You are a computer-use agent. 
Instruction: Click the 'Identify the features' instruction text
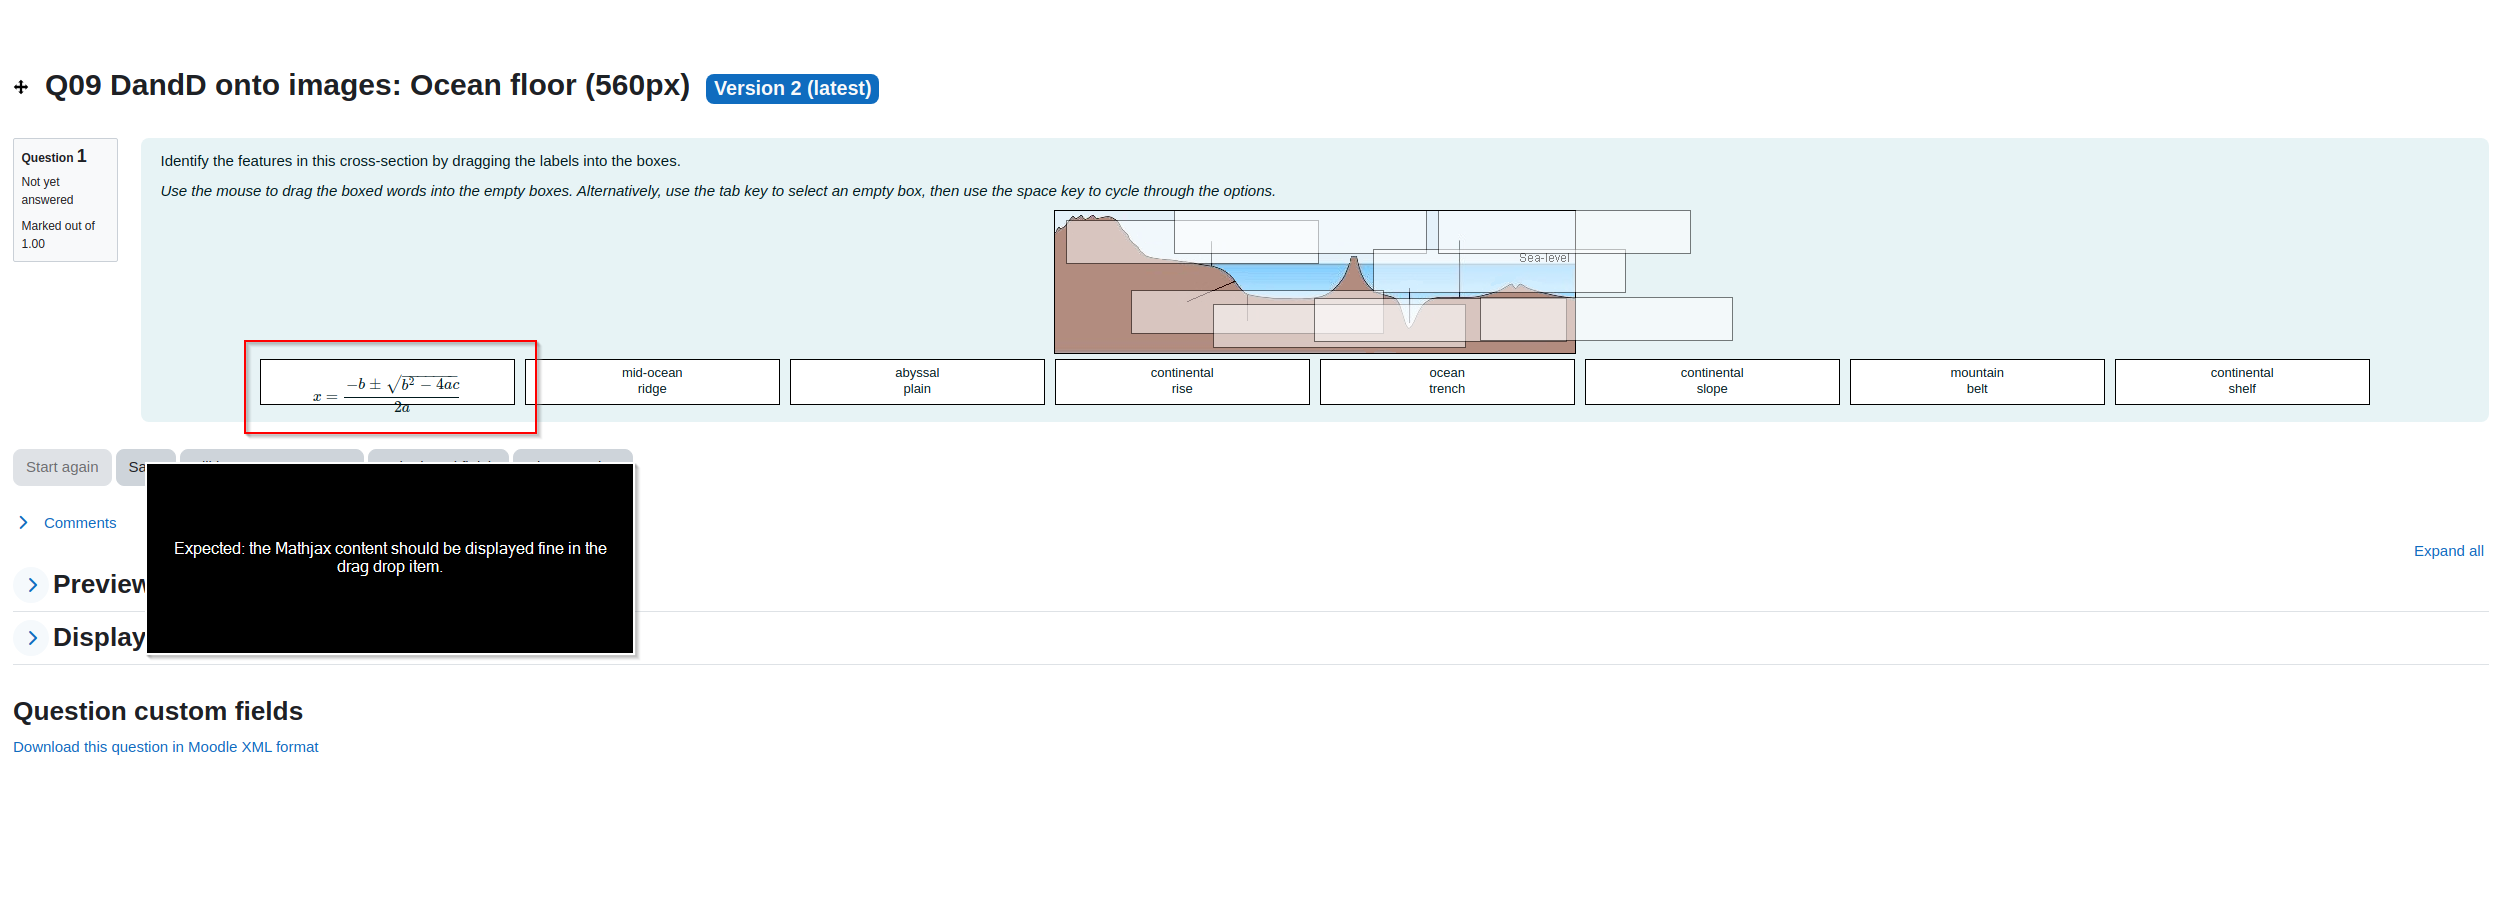point(420,161)
